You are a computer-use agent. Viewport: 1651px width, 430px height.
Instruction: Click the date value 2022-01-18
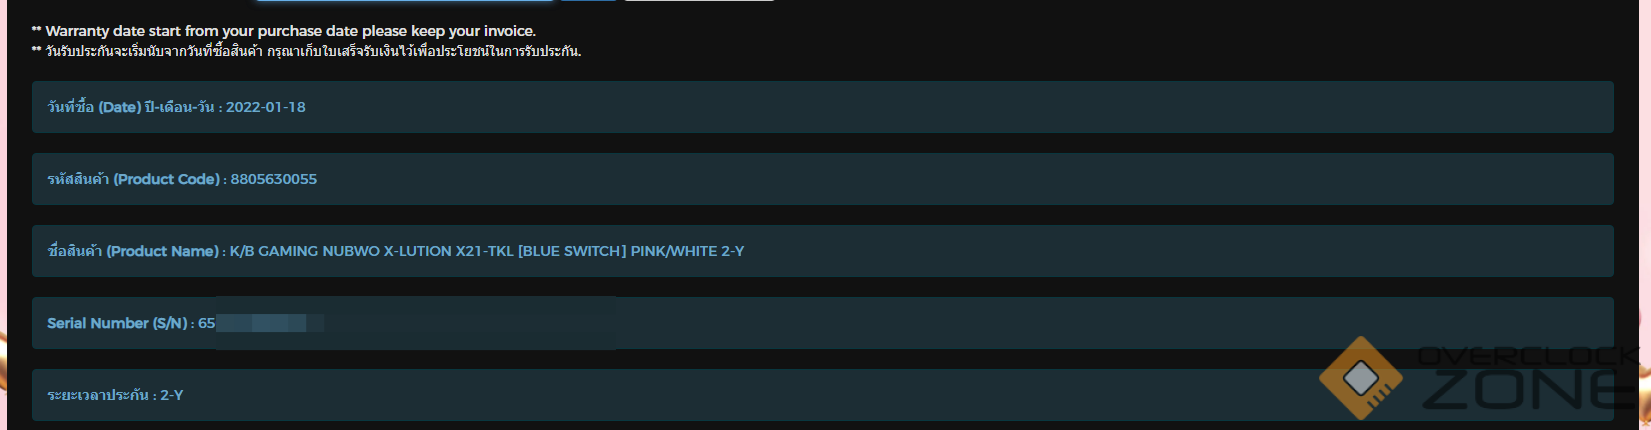pos(266,107)
